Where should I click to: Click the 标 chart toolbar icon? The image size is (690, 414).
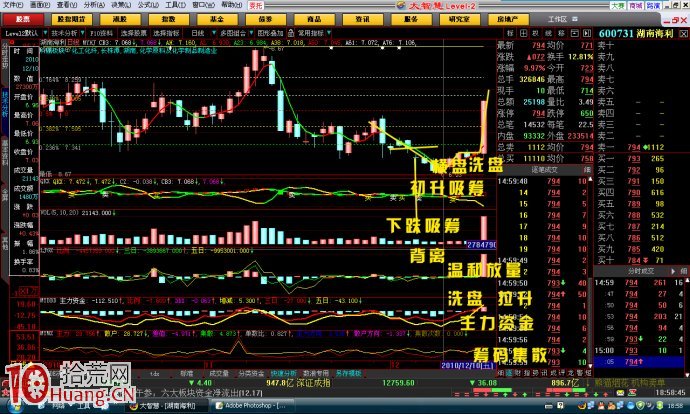[x=510, y=33]
